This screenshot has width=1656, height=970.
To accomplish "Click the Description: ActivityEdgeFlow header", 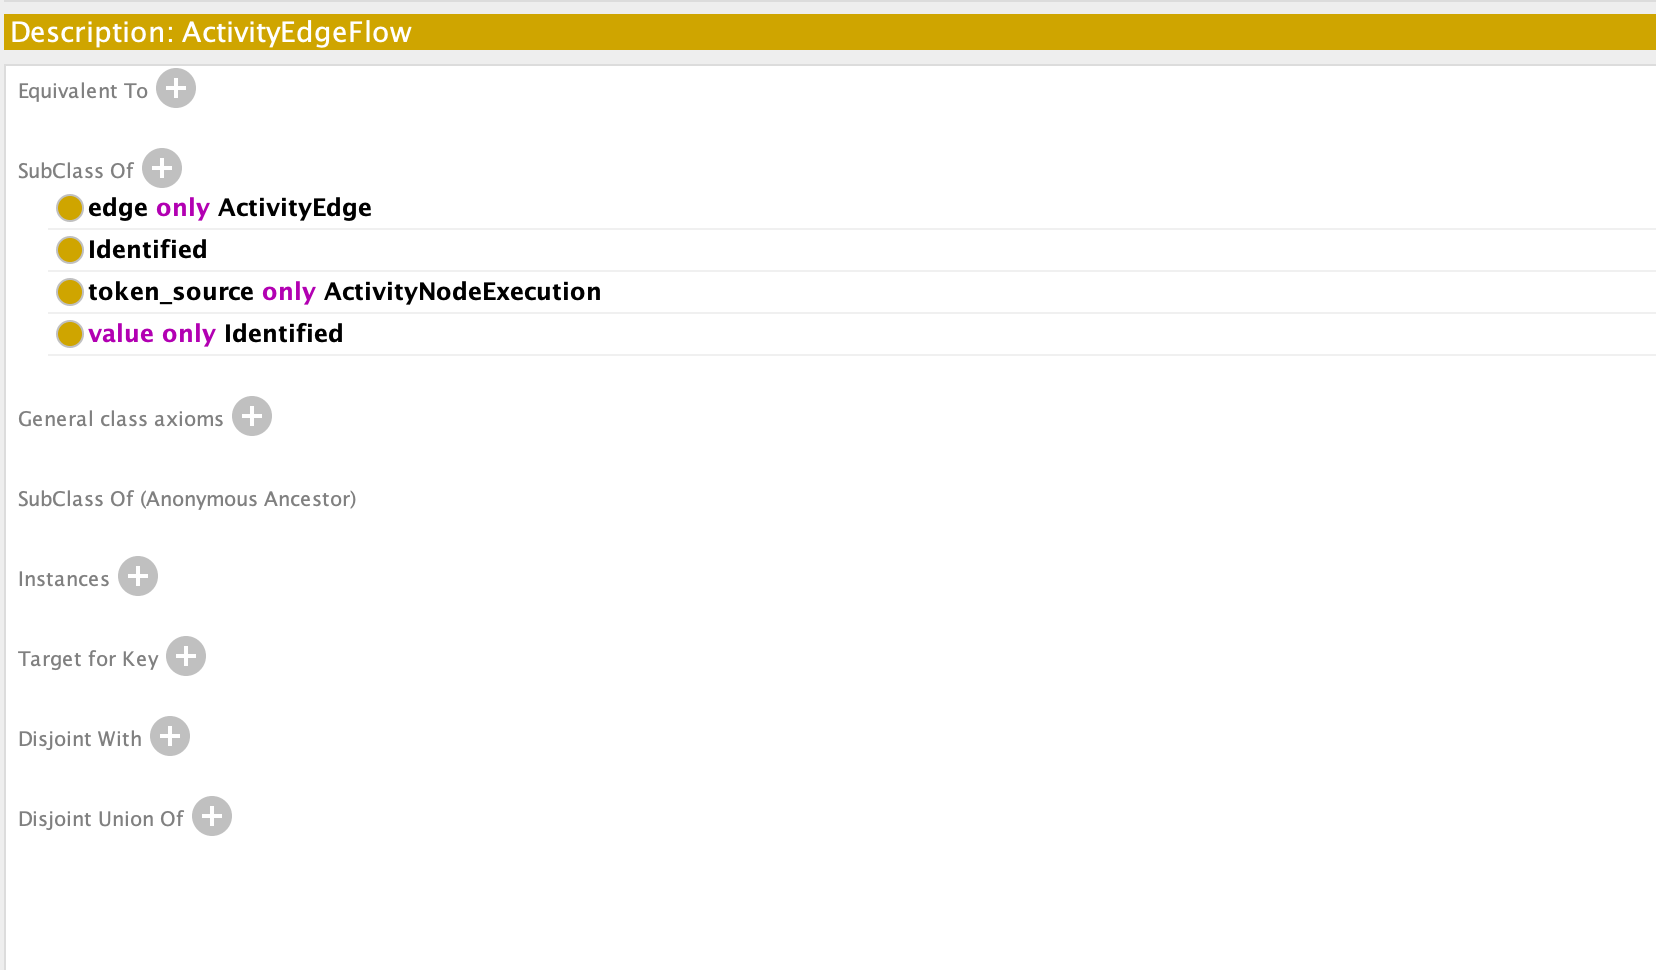I will point(210,31).
